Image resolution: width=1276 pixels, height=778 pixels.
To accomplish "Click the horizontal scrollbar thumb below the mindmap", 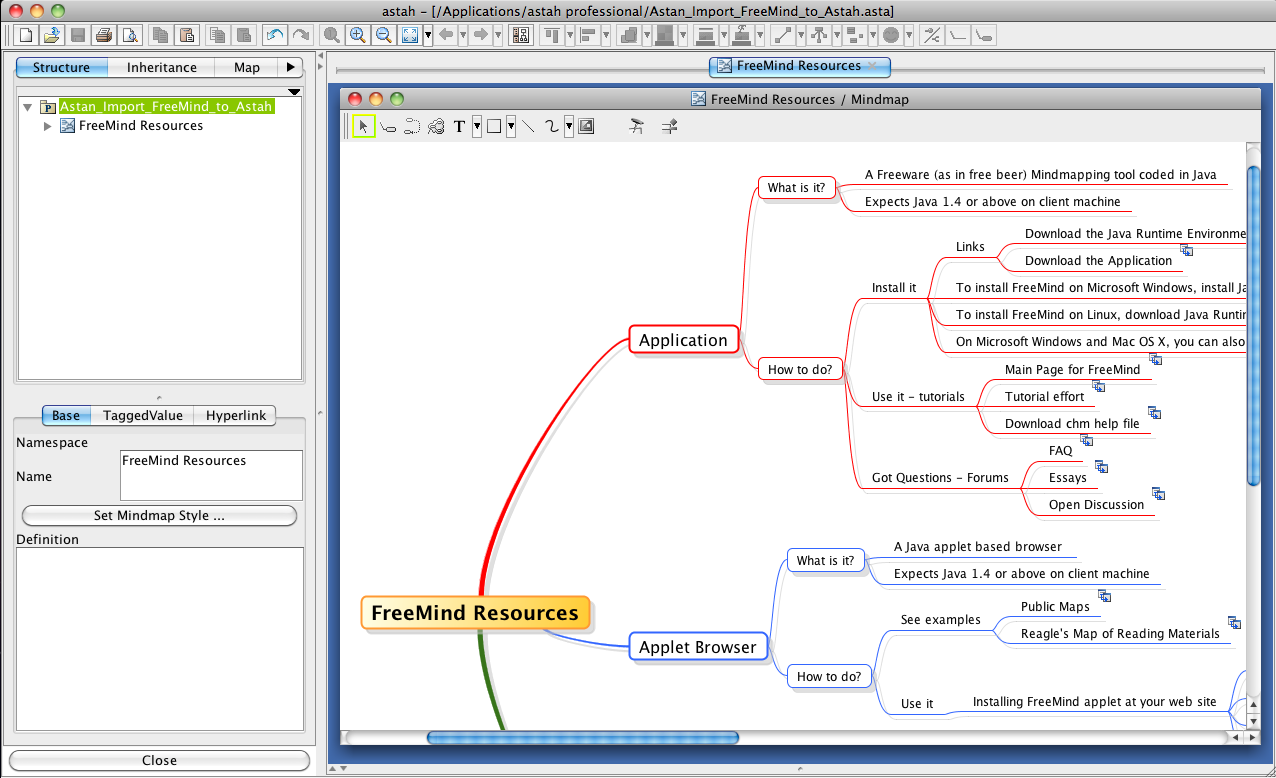I will click(x=582, y=738).
